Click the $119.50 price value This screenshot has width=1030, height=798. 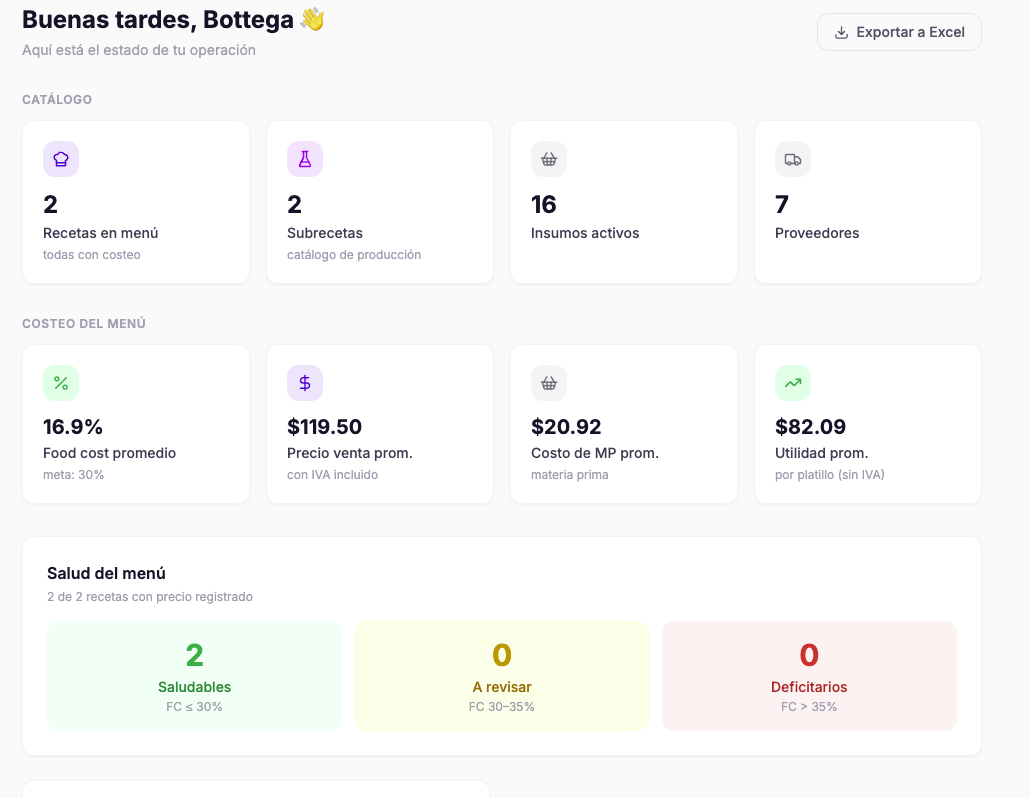click(325, 427)
